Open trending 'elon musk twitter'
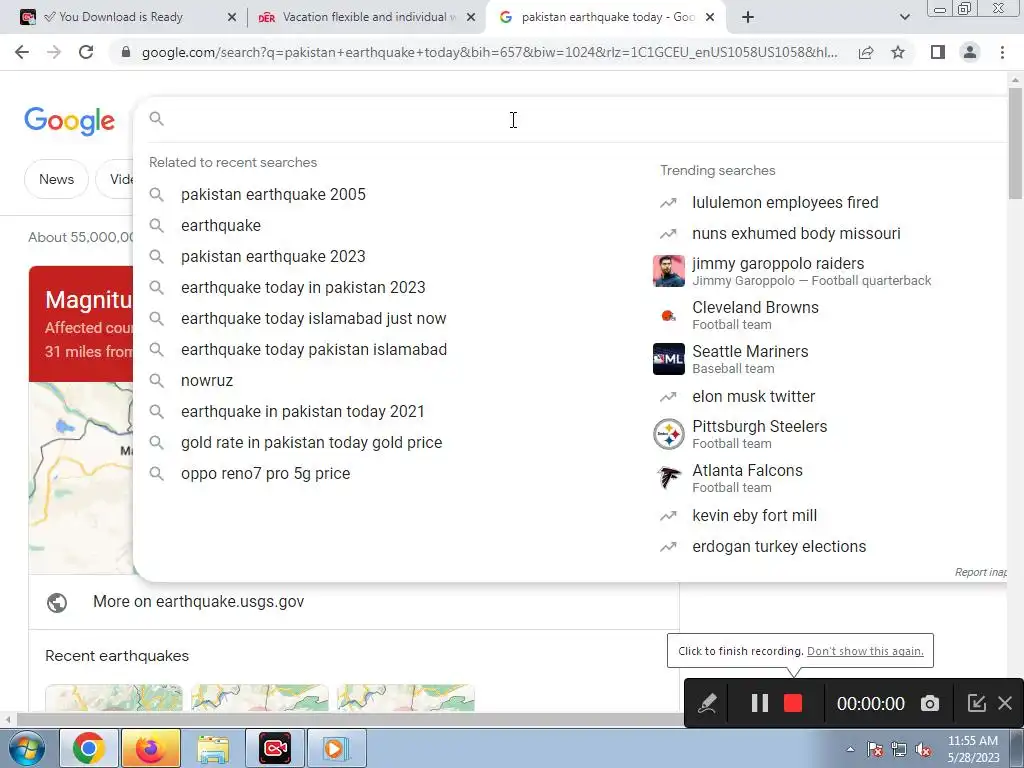This screenshot has width=1024, height=768. click(x=754, y=396)
